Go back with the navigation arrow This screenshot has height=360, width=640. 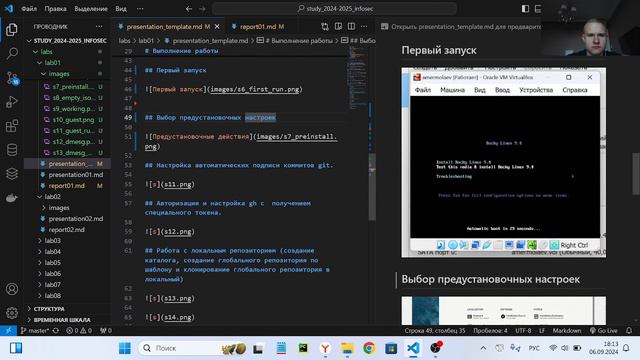click(x=189, y=9)
